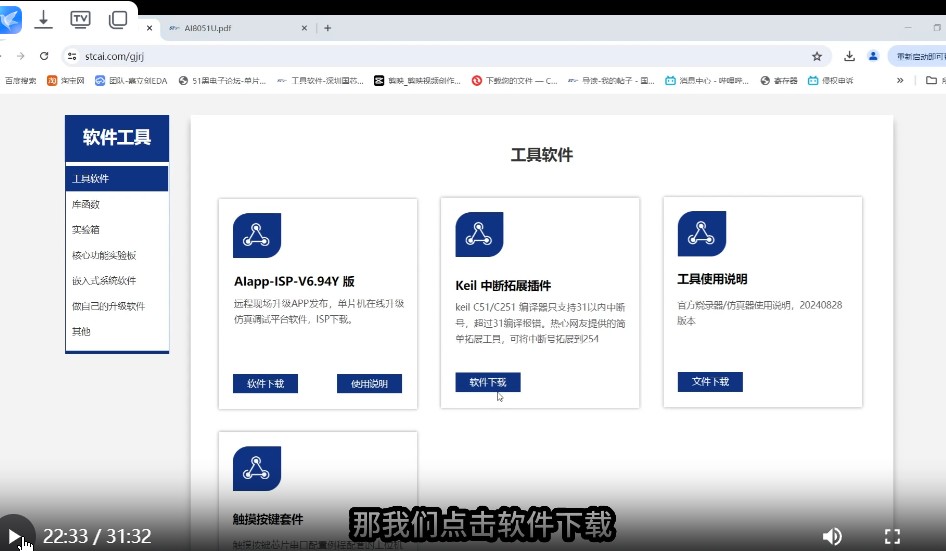
Task: Open the 淘宝网 bookmark
Action: (66, 80)
